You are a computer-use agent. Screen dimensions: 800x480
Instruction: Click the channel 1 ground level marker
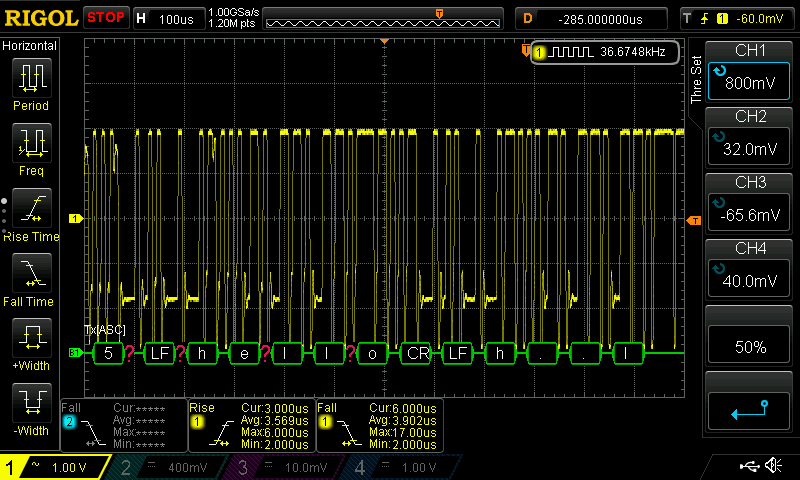click(x=76, y=218)
